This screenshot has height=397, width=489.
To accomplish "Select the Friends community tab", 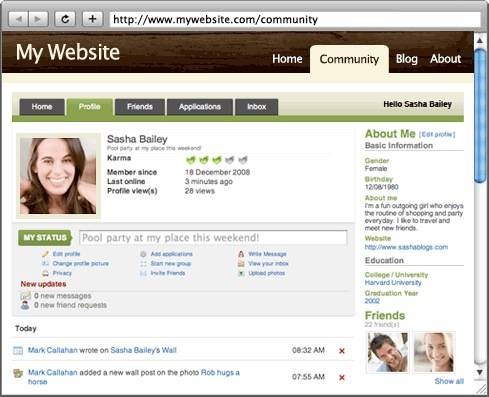I will pyautogui.click(x=140, y=107).
